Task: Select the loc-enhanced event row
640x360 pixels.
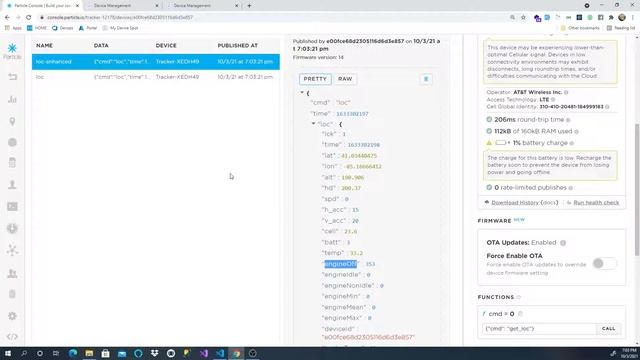Action: tap(156, 62)
